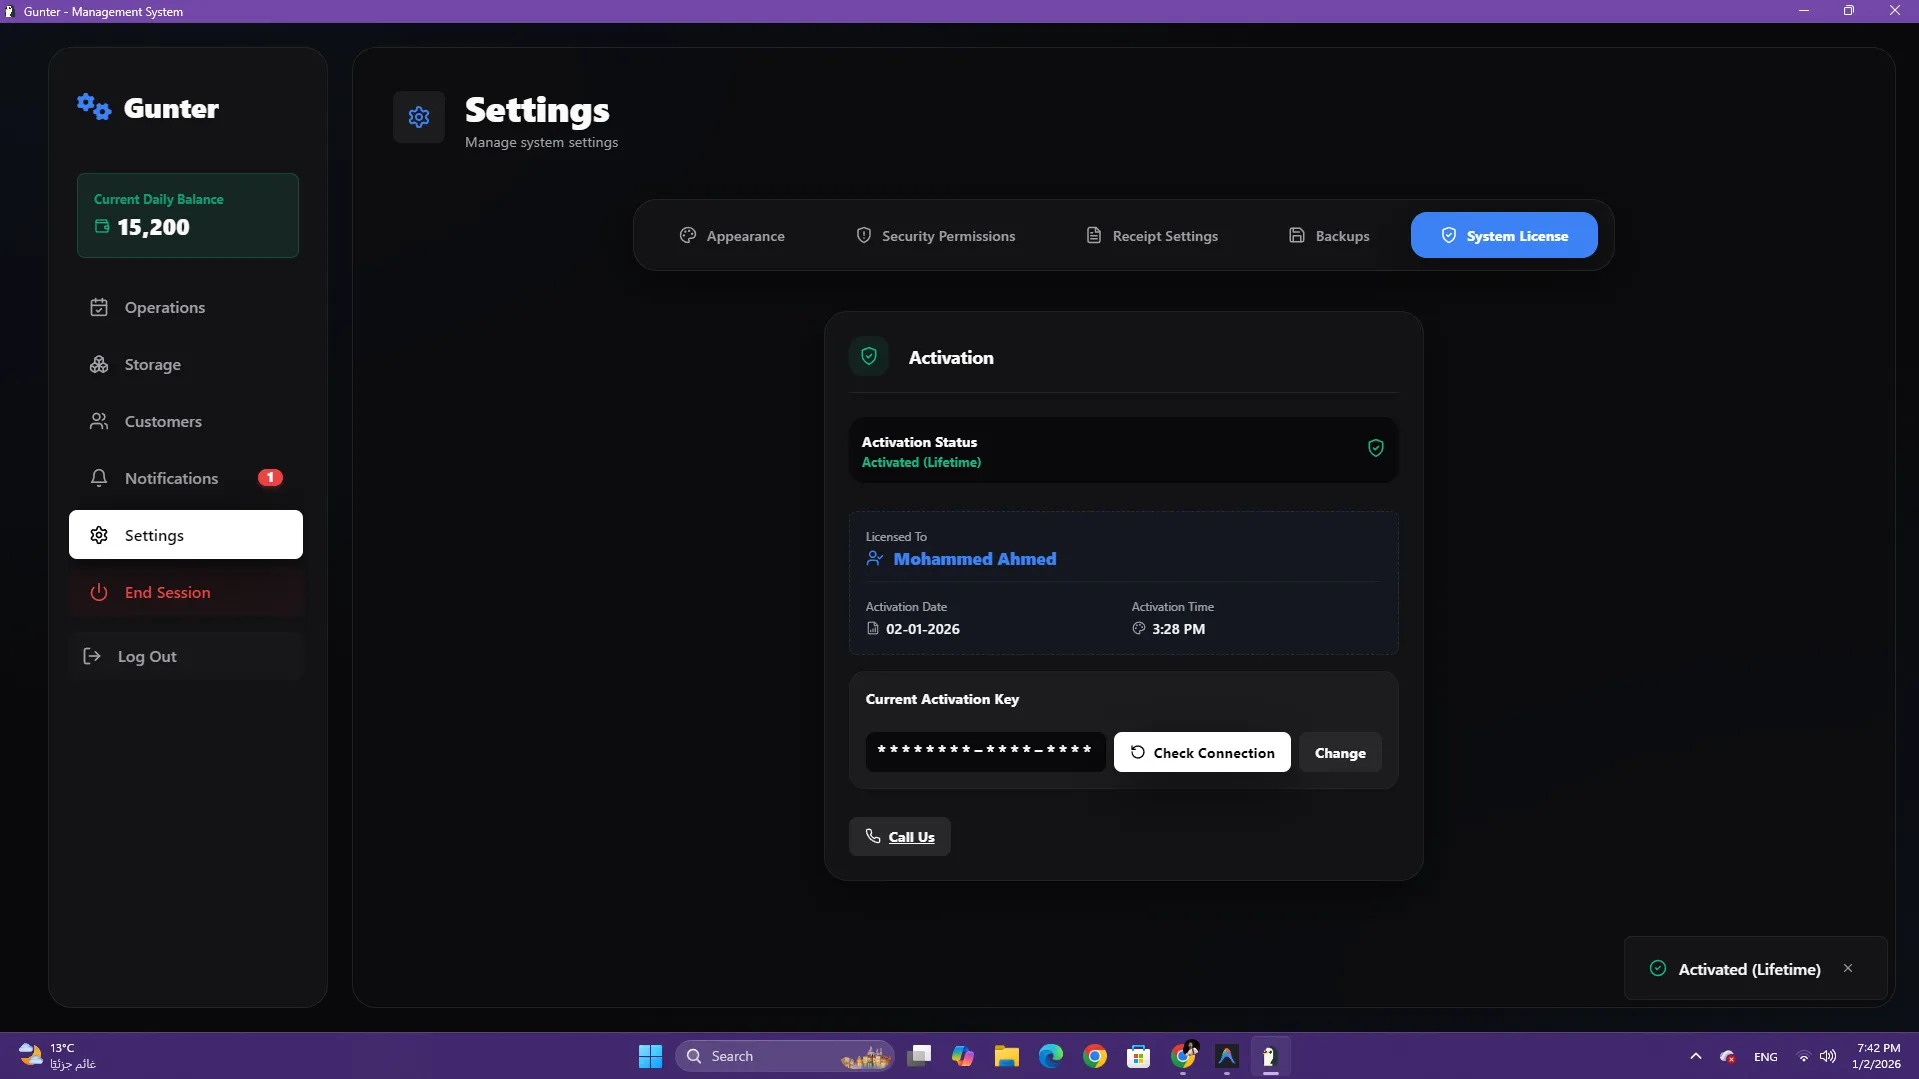Click the Log Out arrow icon
Screen dimensions: 1919x1079
point(92,656)
